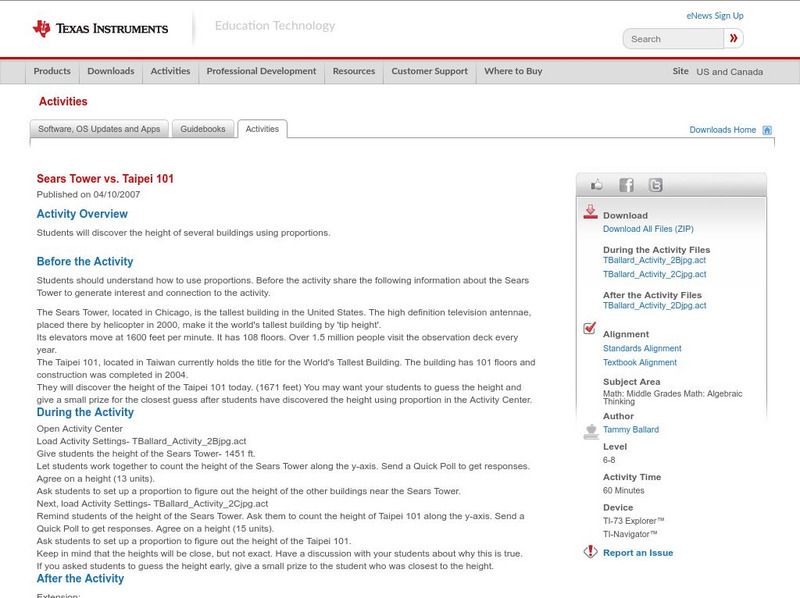The image size is (800, 598).
Task: Click the thumbs-up like icon
Action: (597, 185)
